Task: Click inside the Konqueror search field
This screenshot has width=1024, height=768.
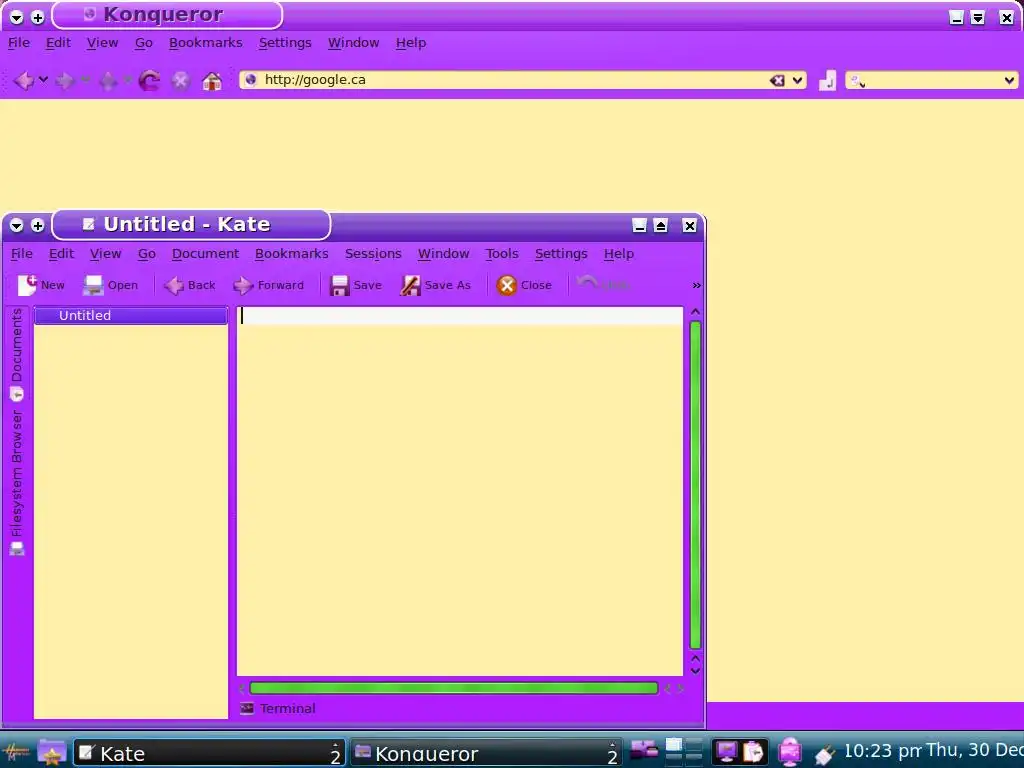Action: coord(934,80)
